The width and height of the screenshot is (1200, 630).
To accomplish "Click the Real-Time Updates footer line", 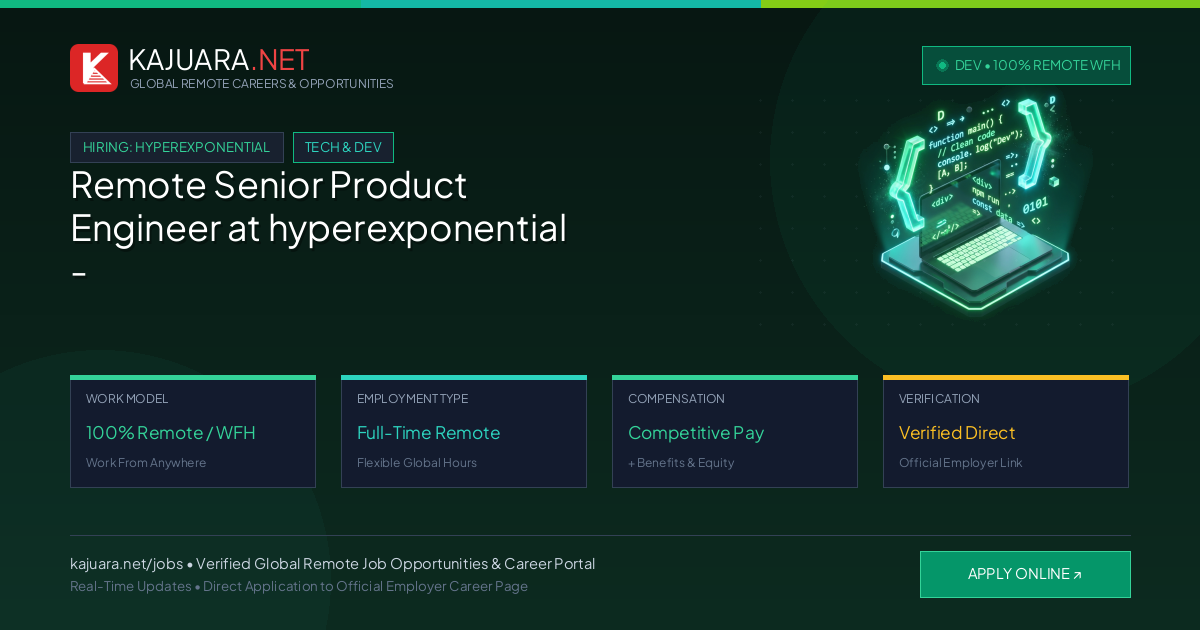I will point(299,586).
